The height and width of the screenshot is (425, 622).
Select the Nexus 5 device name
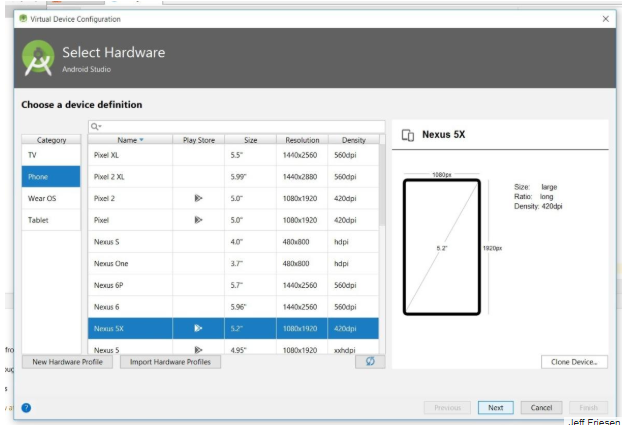(x=106, y=350)
